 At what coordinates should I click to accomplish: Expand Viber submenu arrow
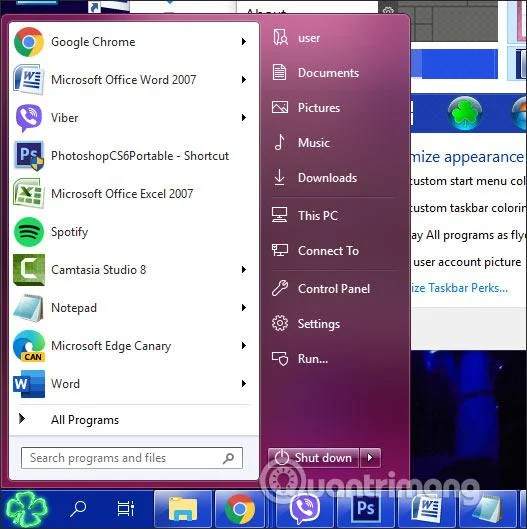tap(244, 117)
